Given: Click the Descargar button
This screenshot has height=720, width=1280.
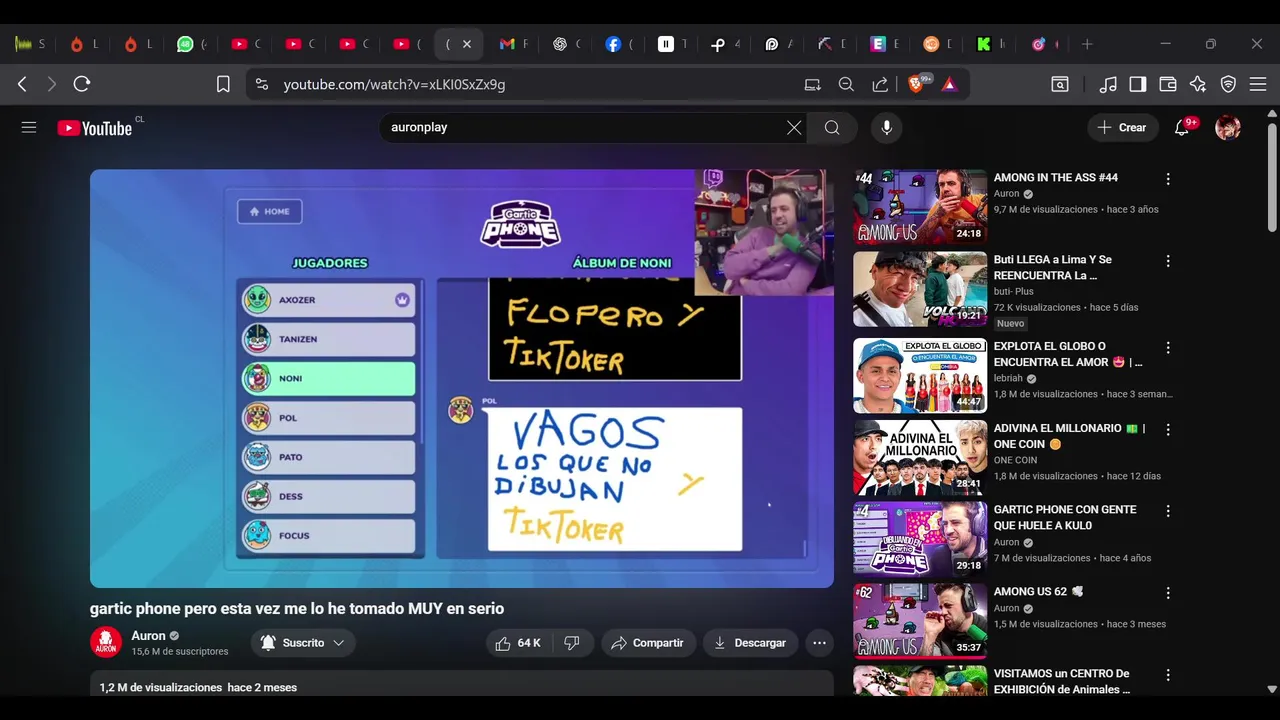Looking at the screenshot, I should pos(750,643).
